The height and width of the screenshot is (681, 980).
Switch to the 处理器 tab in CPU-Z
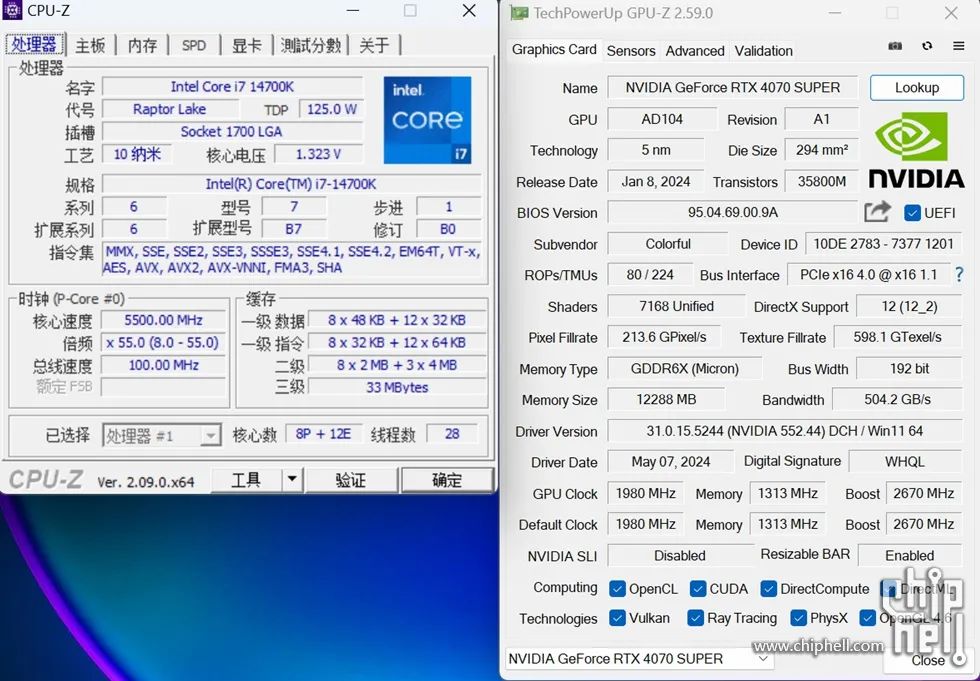[x=34, y=44]
